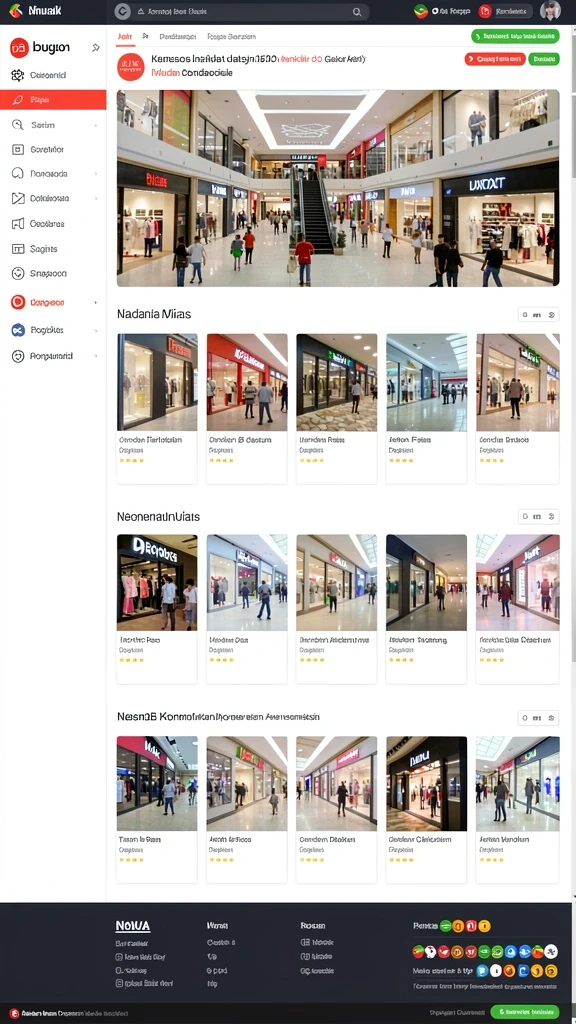Click the Nnuaik logo in top bar
The width and height of the screenshot is (576, 1024).
click(x=35, y=10)
